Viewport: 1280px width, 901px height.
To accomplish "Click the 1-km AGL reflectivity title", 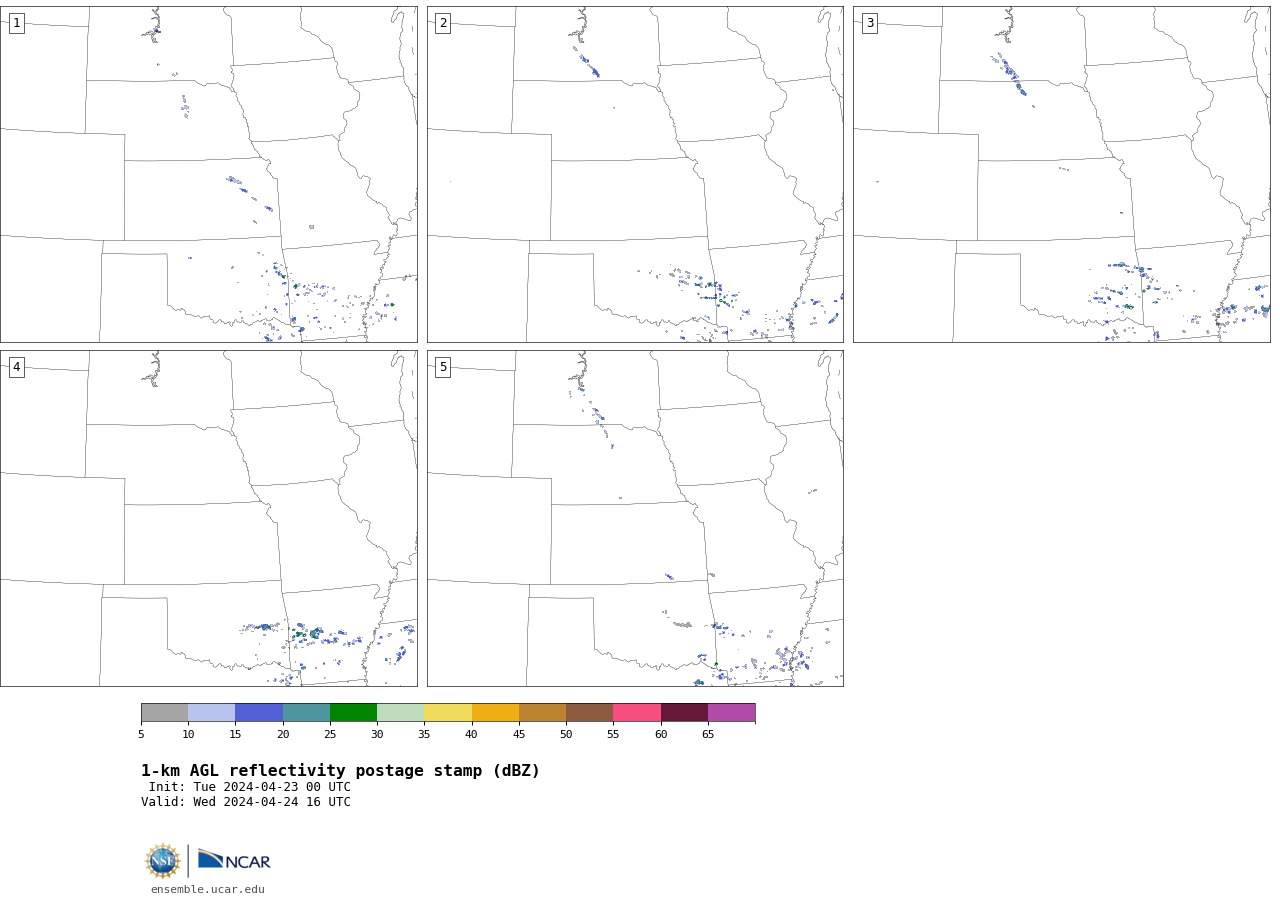I will point(340,771).
